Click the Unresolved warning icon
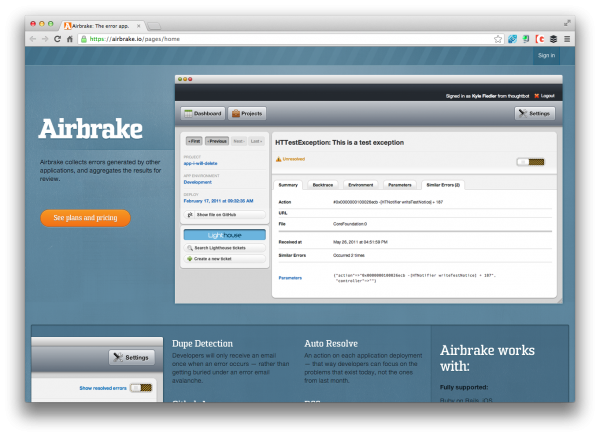600x437 pixels. (279, 159)
